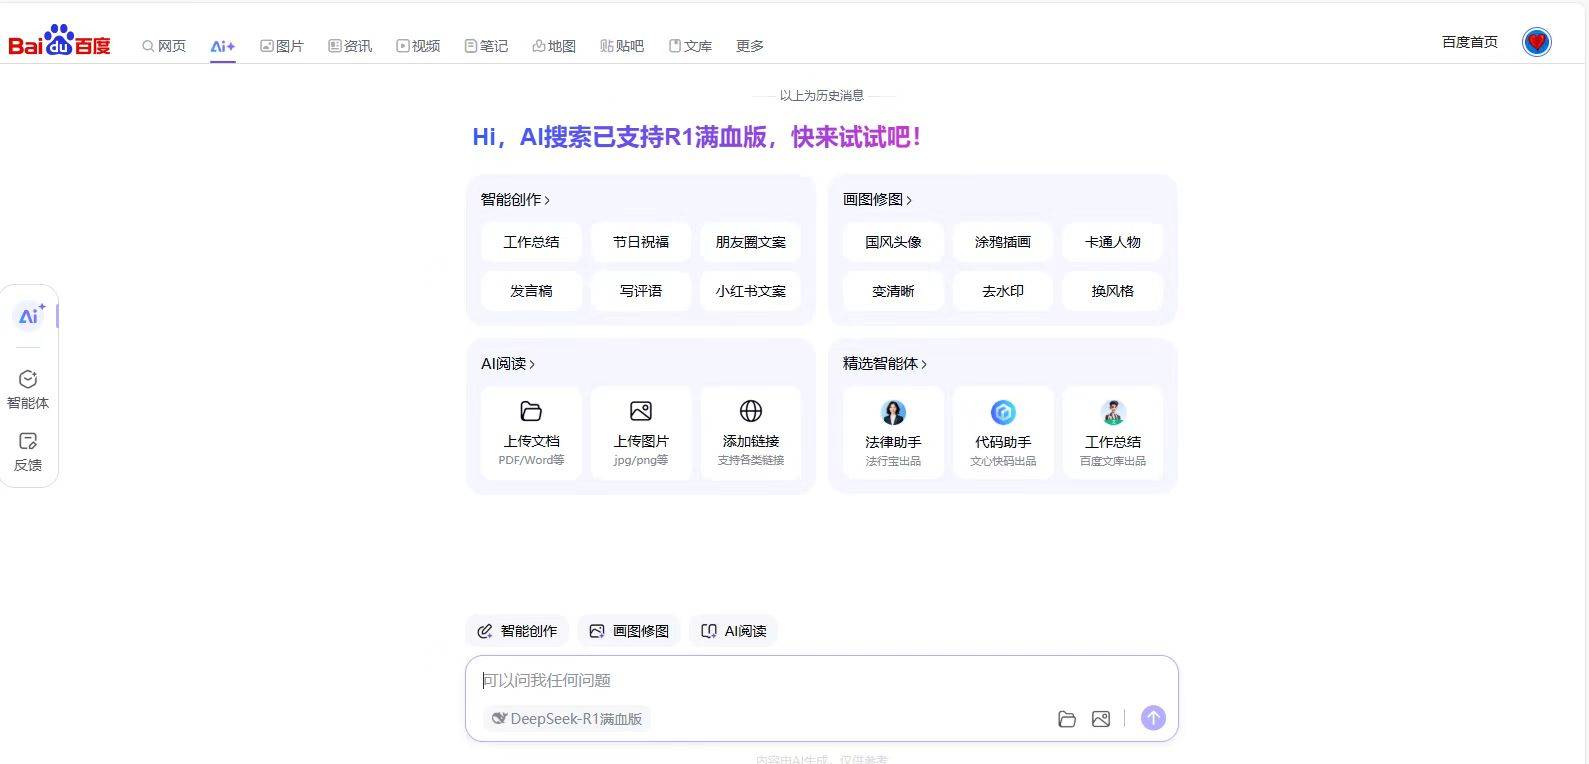Viewport: 1589px width, 764px height.
Task: Switch to the 网页 tab
Action: 164,46
